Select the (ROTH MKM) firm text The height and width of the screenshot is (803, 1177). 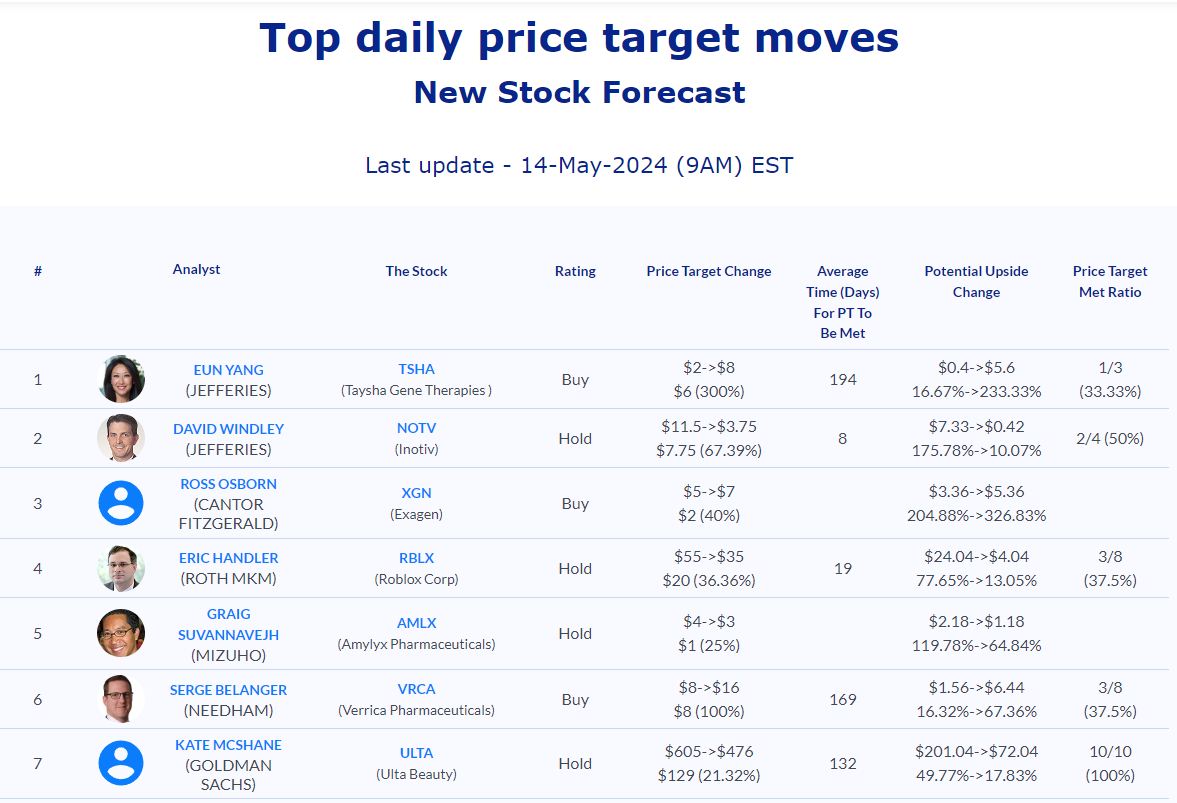228,579
